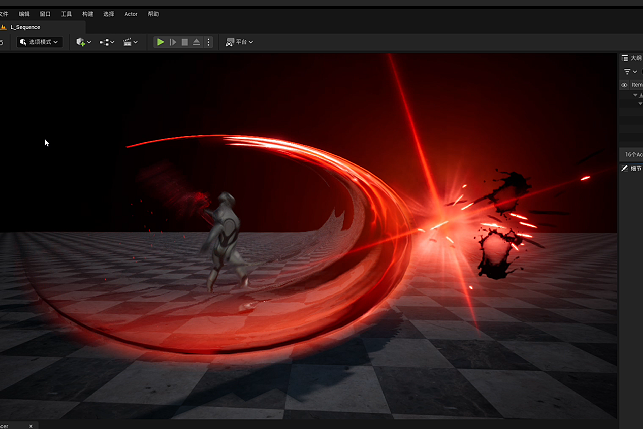Start Play-in-Editor with the green play button
The height and width of the screenshot is (429, 643).
pyautogui.click(x=160, y=42)
